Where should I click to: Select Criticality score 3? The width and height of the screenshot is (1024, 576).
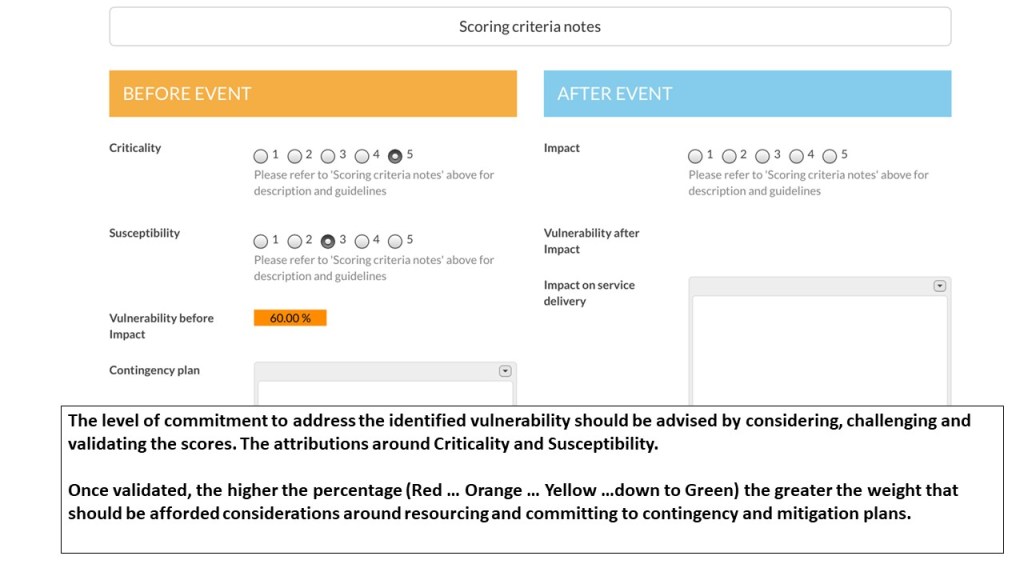click(x=328, y=156)
